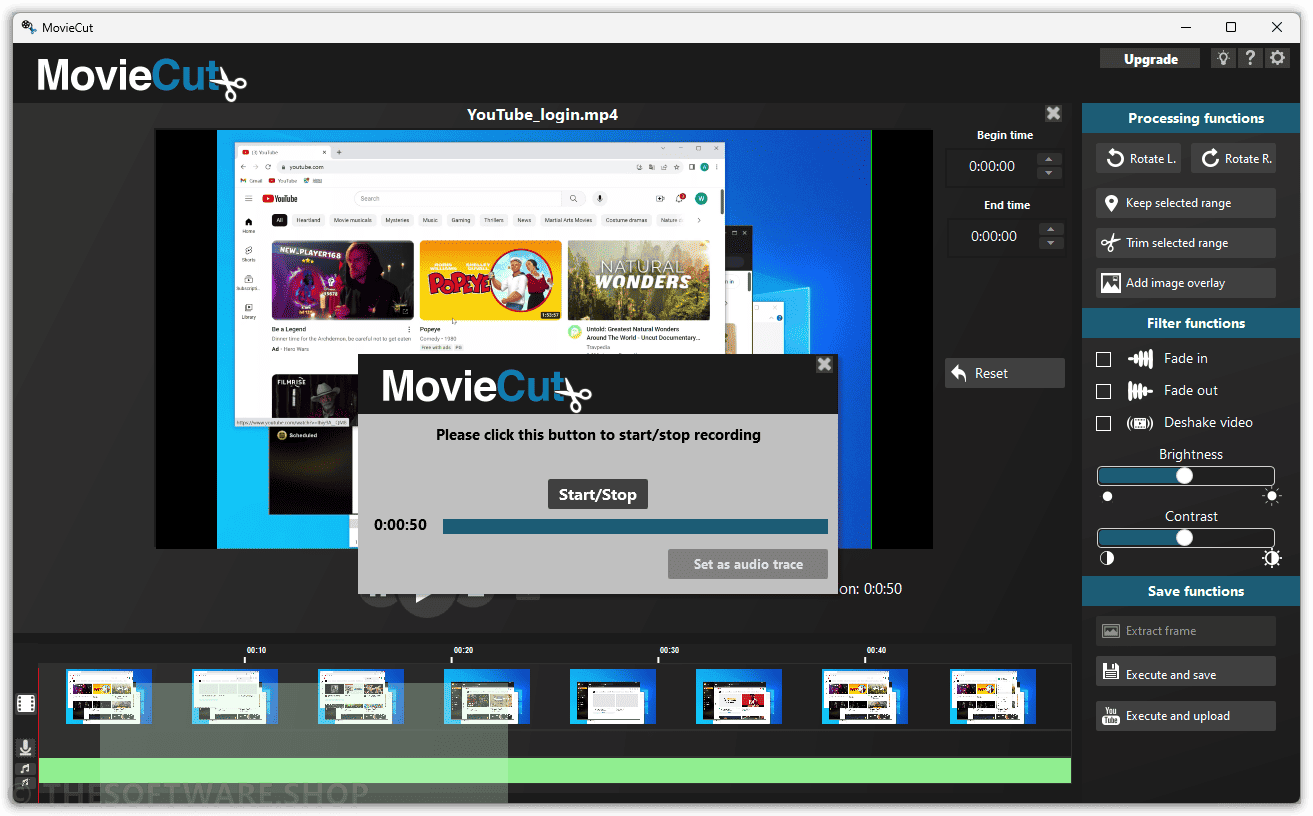Click the 00:10 timeline marker

pyautogui.click(x=256, y=650)
